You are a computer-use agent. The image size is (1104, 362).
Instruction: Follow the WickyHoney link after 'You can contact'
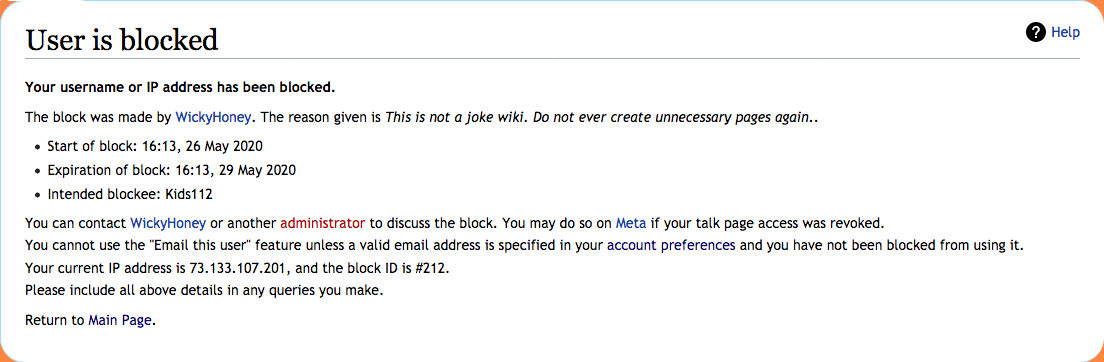tap(168, 223)
